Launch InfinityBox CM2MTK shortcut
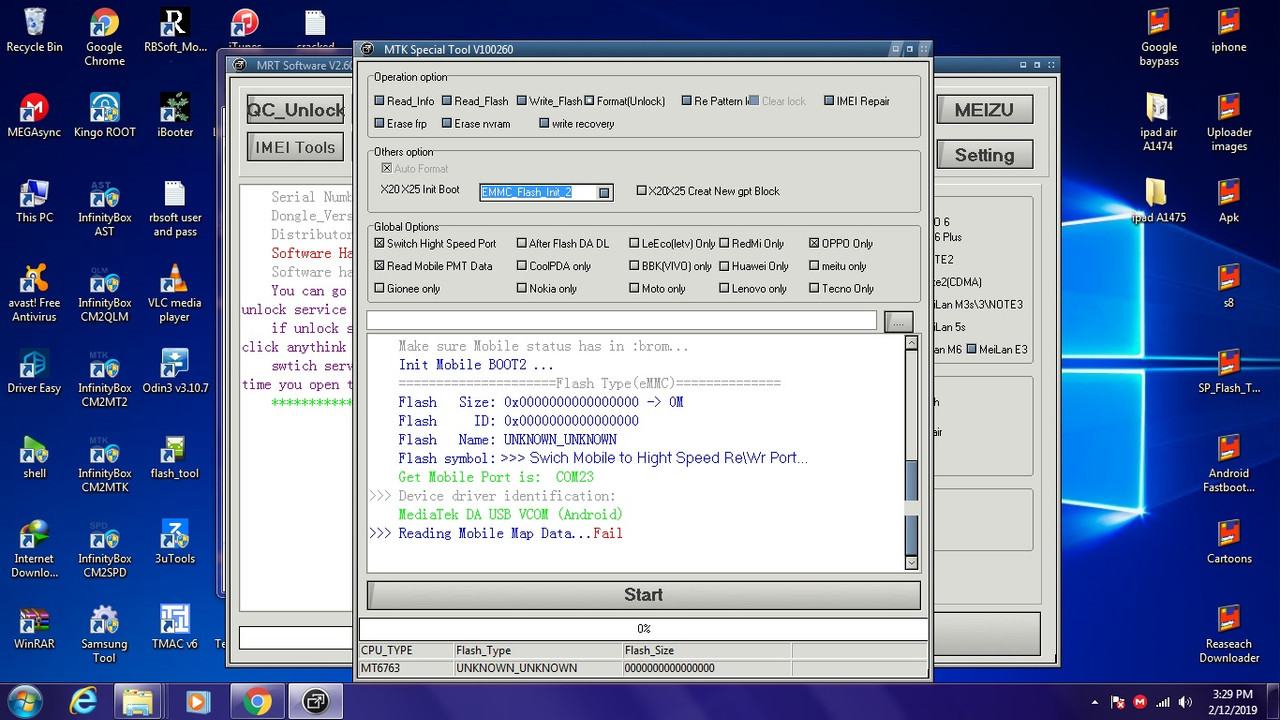 [x=104, y=464]
